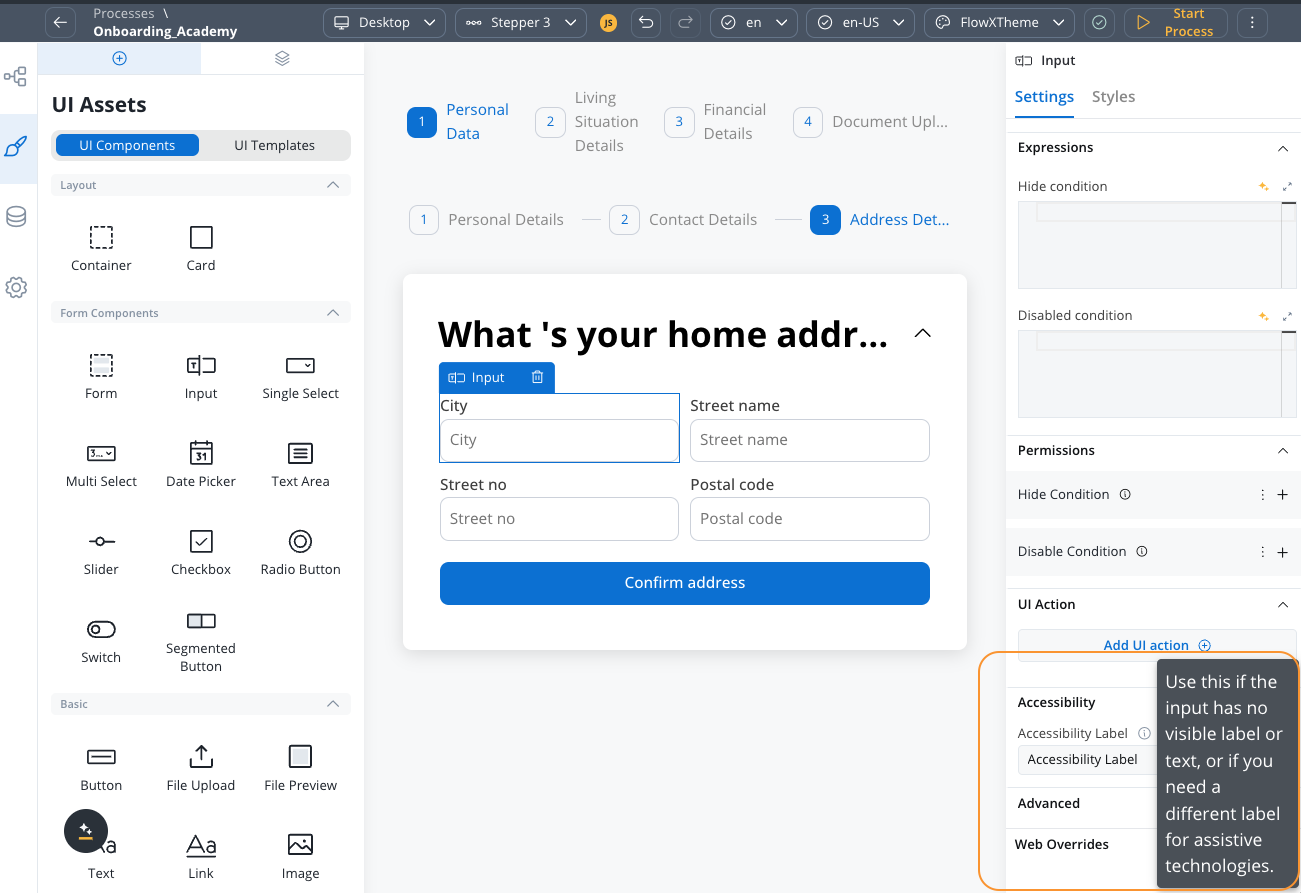Open the Desktop device dropdown
This screenshot has height=893, width=1301.
pyautogui.click(x=385, y=22)
